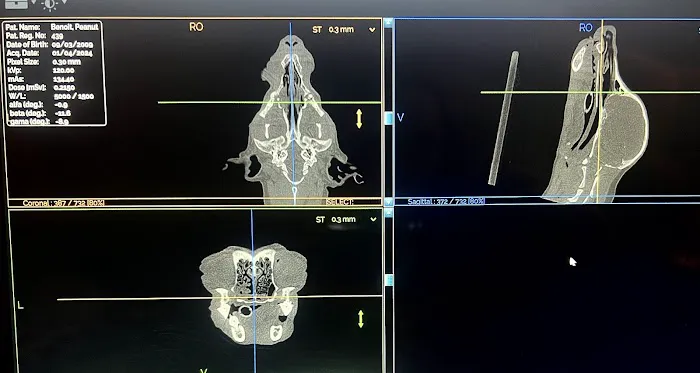Click the L orientation label in axial view
Image resolution: width=700 pixels, height=373 pixels.
[x=20, y=305]
